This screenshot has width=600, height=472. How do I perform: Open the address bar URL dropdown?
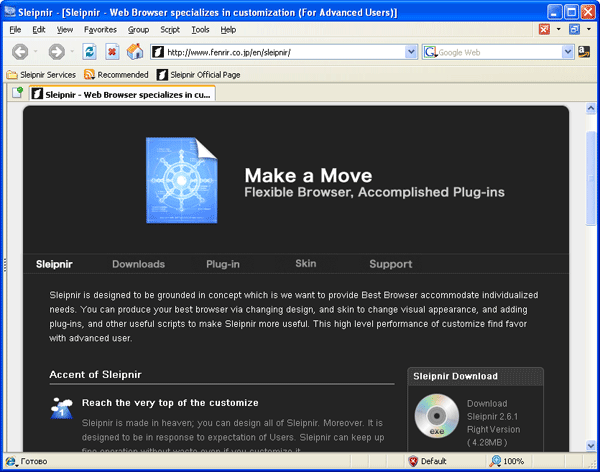tap(411, 52)
